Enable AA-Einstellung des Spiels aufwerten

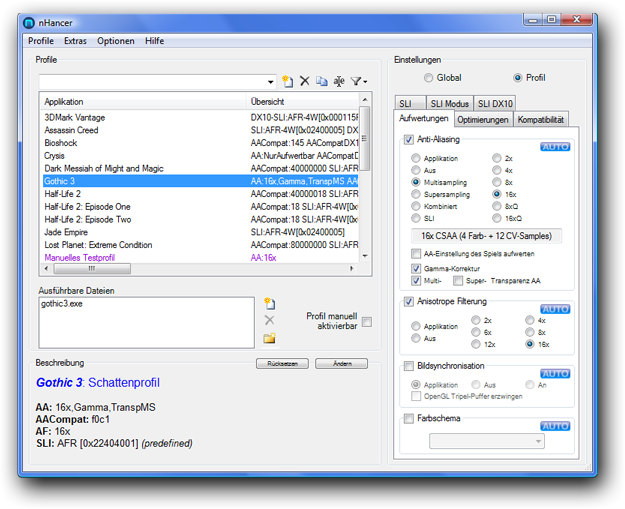tap(416, 254)
